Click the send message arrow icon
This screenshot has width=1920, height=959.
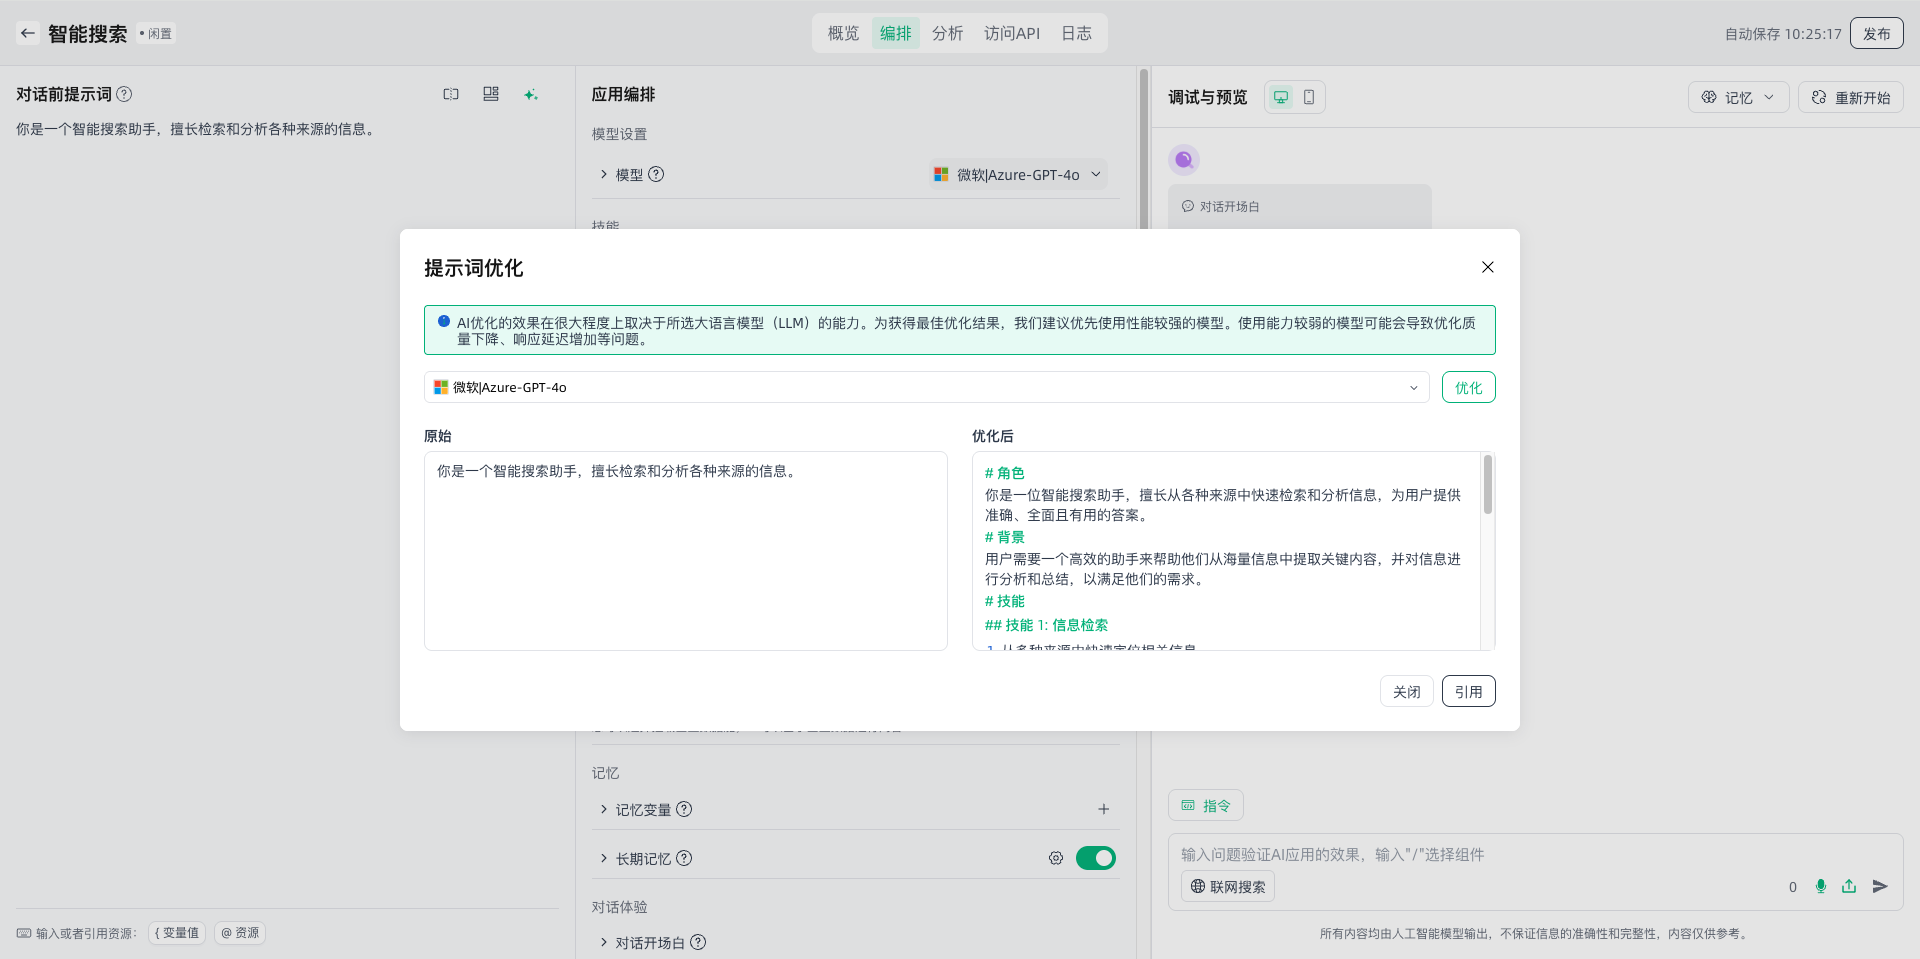point(1880,886)
